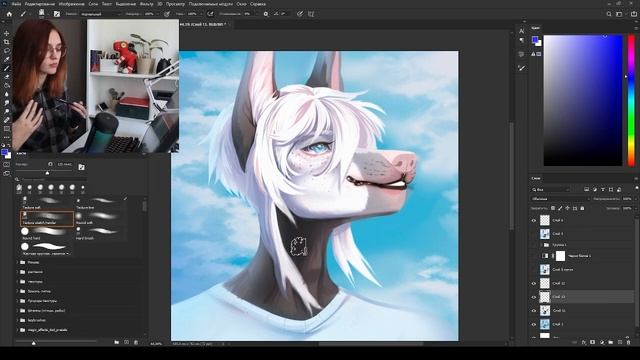
Task: Click the brush size slider handle
Action: pos(47,173)
